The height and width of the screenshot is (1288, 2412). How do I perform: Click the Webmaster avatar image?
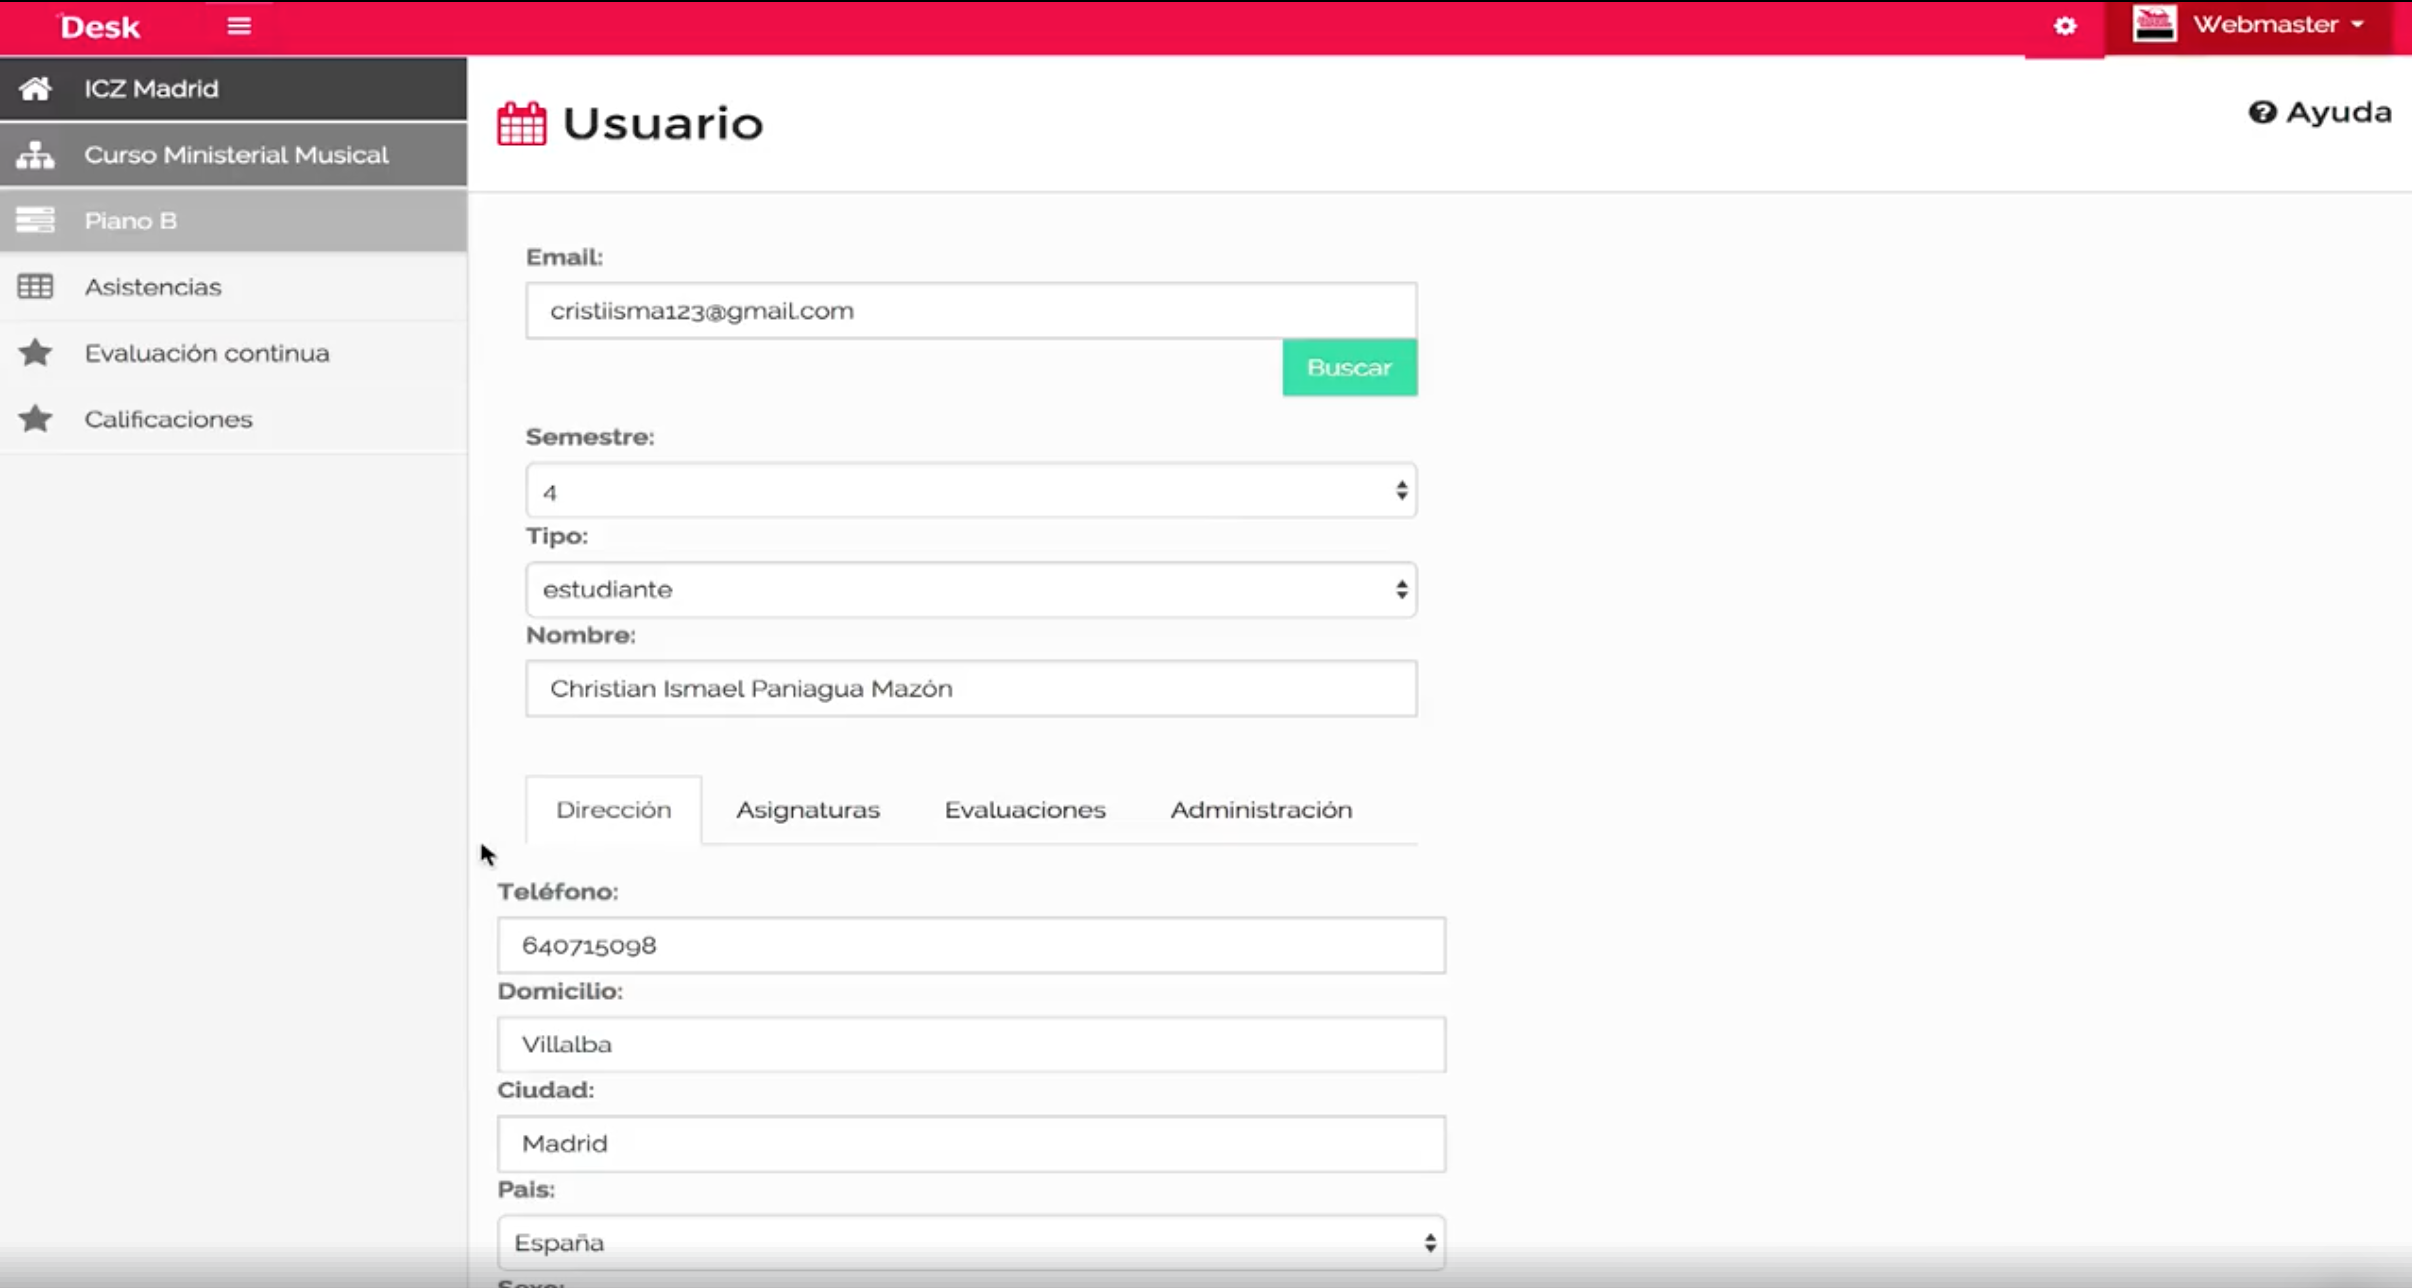pos(2154,24)
